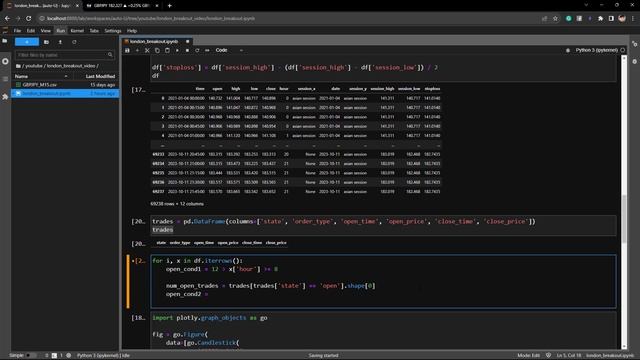
Task: Interrupt the kernel with the stop icon
Action: click(187, 50)
